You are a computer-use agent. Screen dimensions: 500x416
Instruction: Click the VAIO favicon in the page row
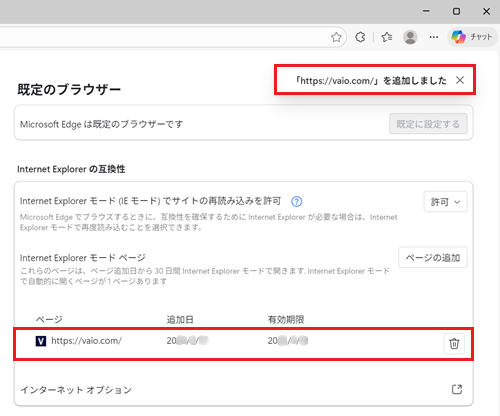[x=41, y=341]
